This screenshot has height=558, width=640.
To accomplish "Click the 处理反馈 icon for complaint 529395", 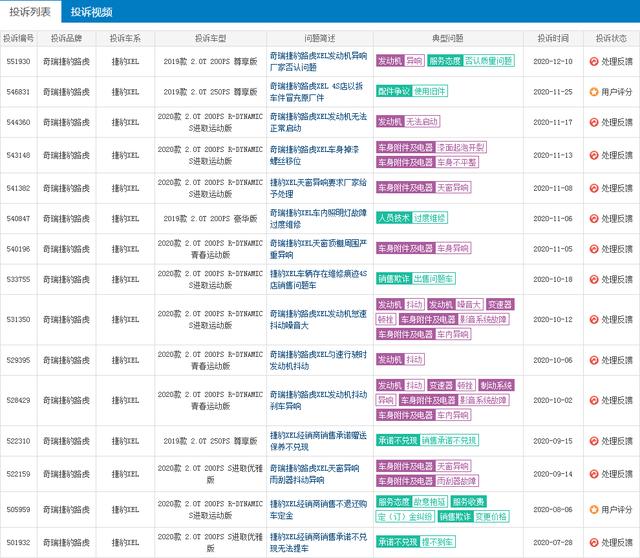I will 594,360.
